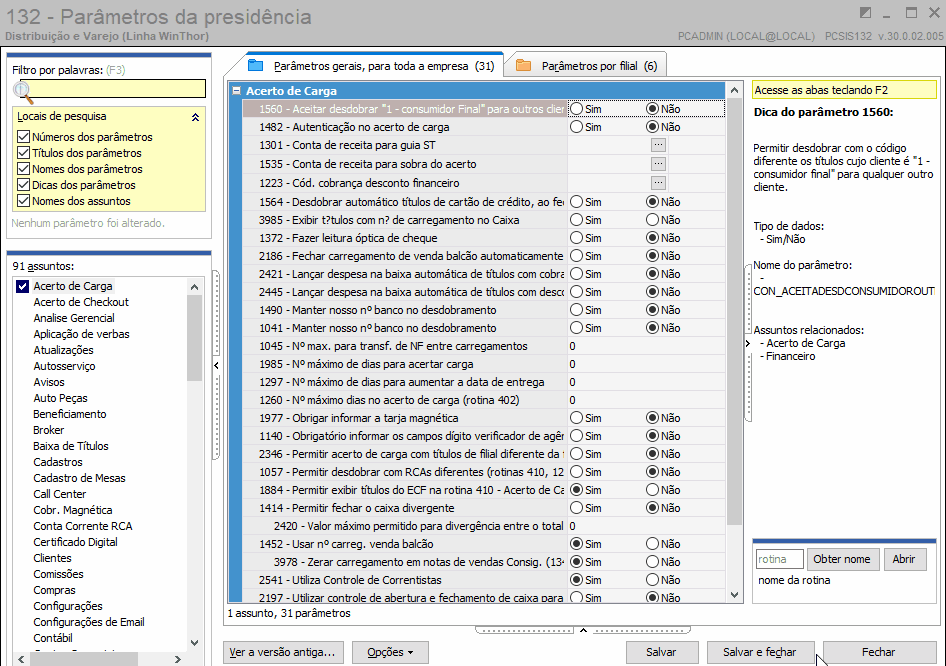
Task: Click parameters grid scroll down arrow
Action: [x=734, y=595]
